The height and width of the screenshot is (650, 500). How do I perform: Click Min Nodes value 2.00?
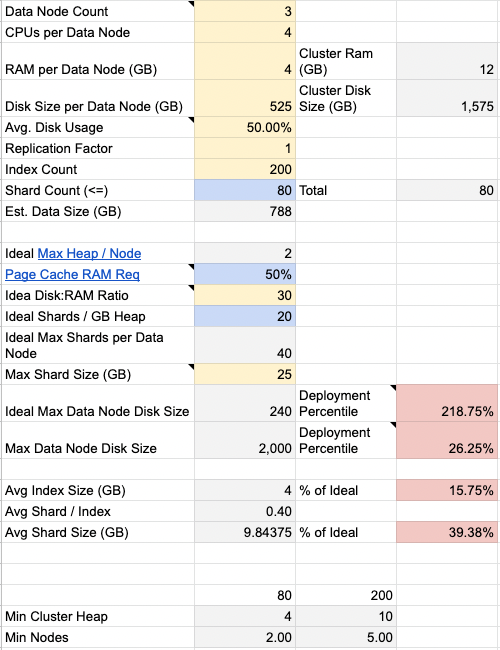coord(245,637)
